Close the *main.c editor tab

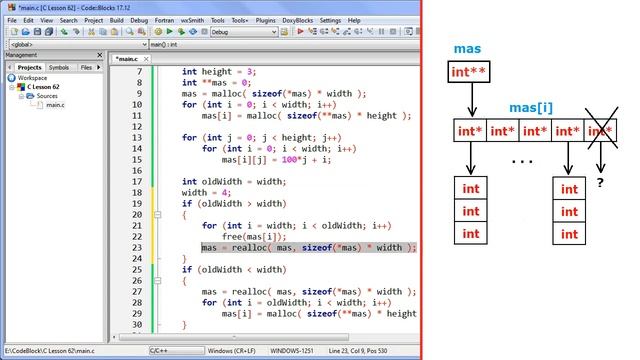pyautogui.click(x=146, y=59)
